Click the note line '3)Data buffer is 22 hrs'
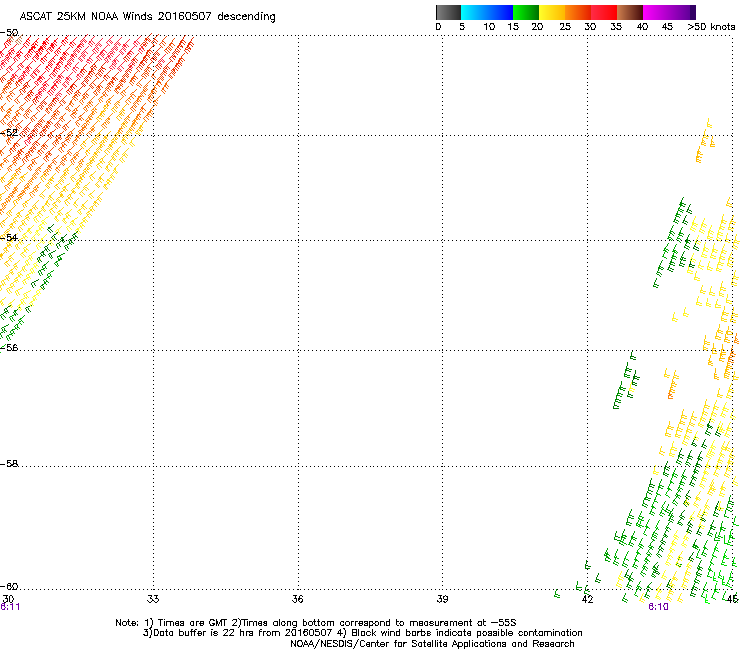The height and width of the screenshot is (650, 740). click(362, 633)
